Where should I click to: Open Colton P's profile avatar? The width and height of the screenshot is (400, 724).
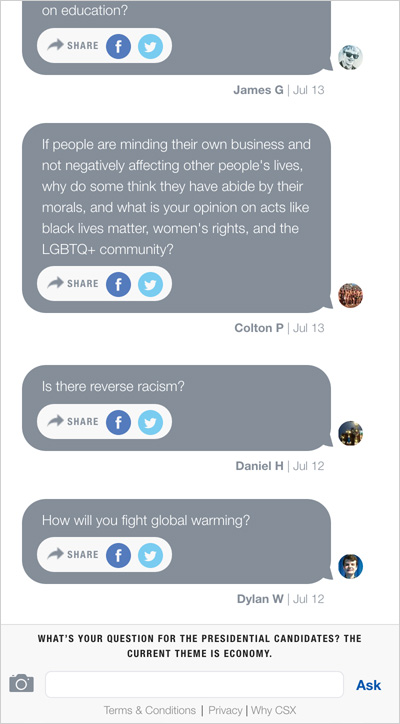click(351, 296)
